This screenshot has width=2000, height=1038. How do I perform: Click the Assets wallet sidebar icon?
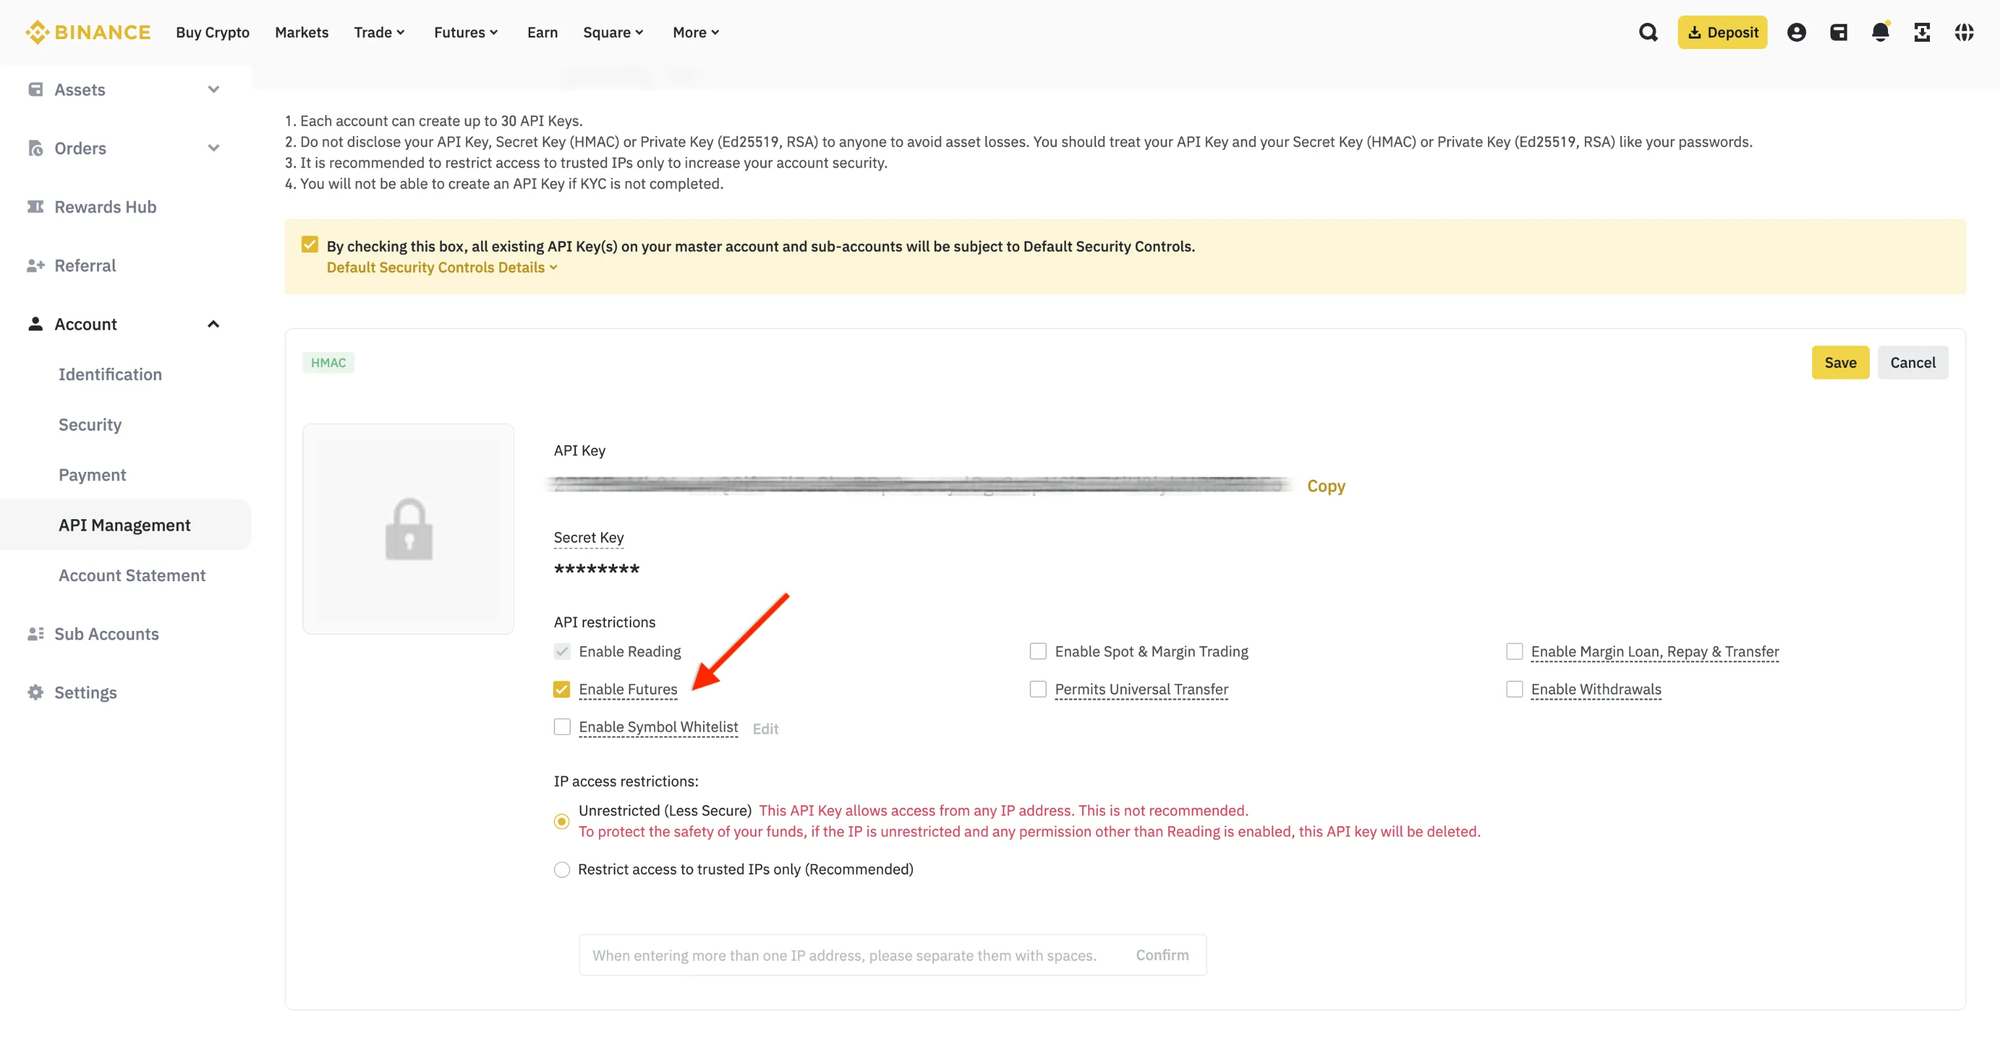[x=36, y=89]
